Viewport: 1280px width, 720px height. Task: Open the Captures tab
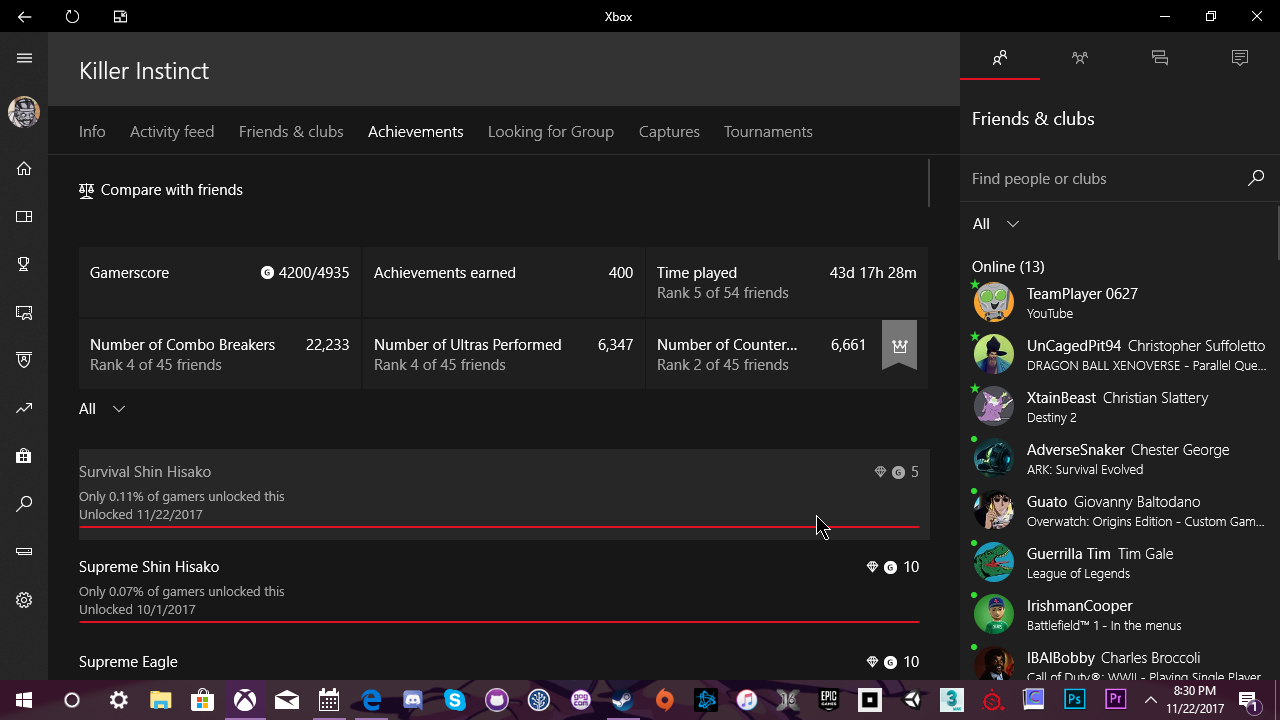(x=669, y=131)
